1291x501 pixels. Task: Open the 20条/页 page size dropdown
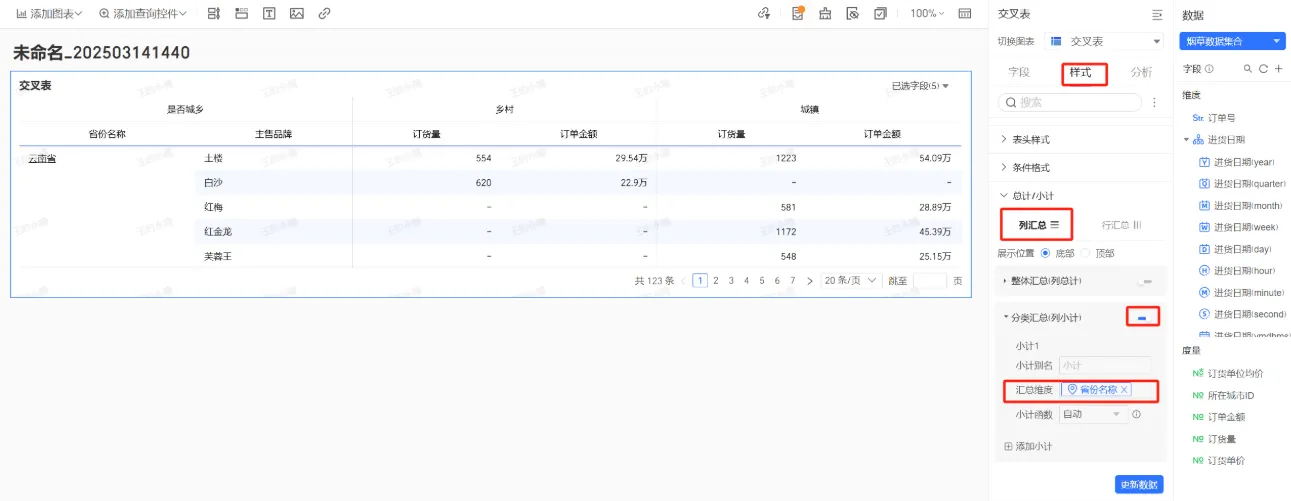pos(852,281)
